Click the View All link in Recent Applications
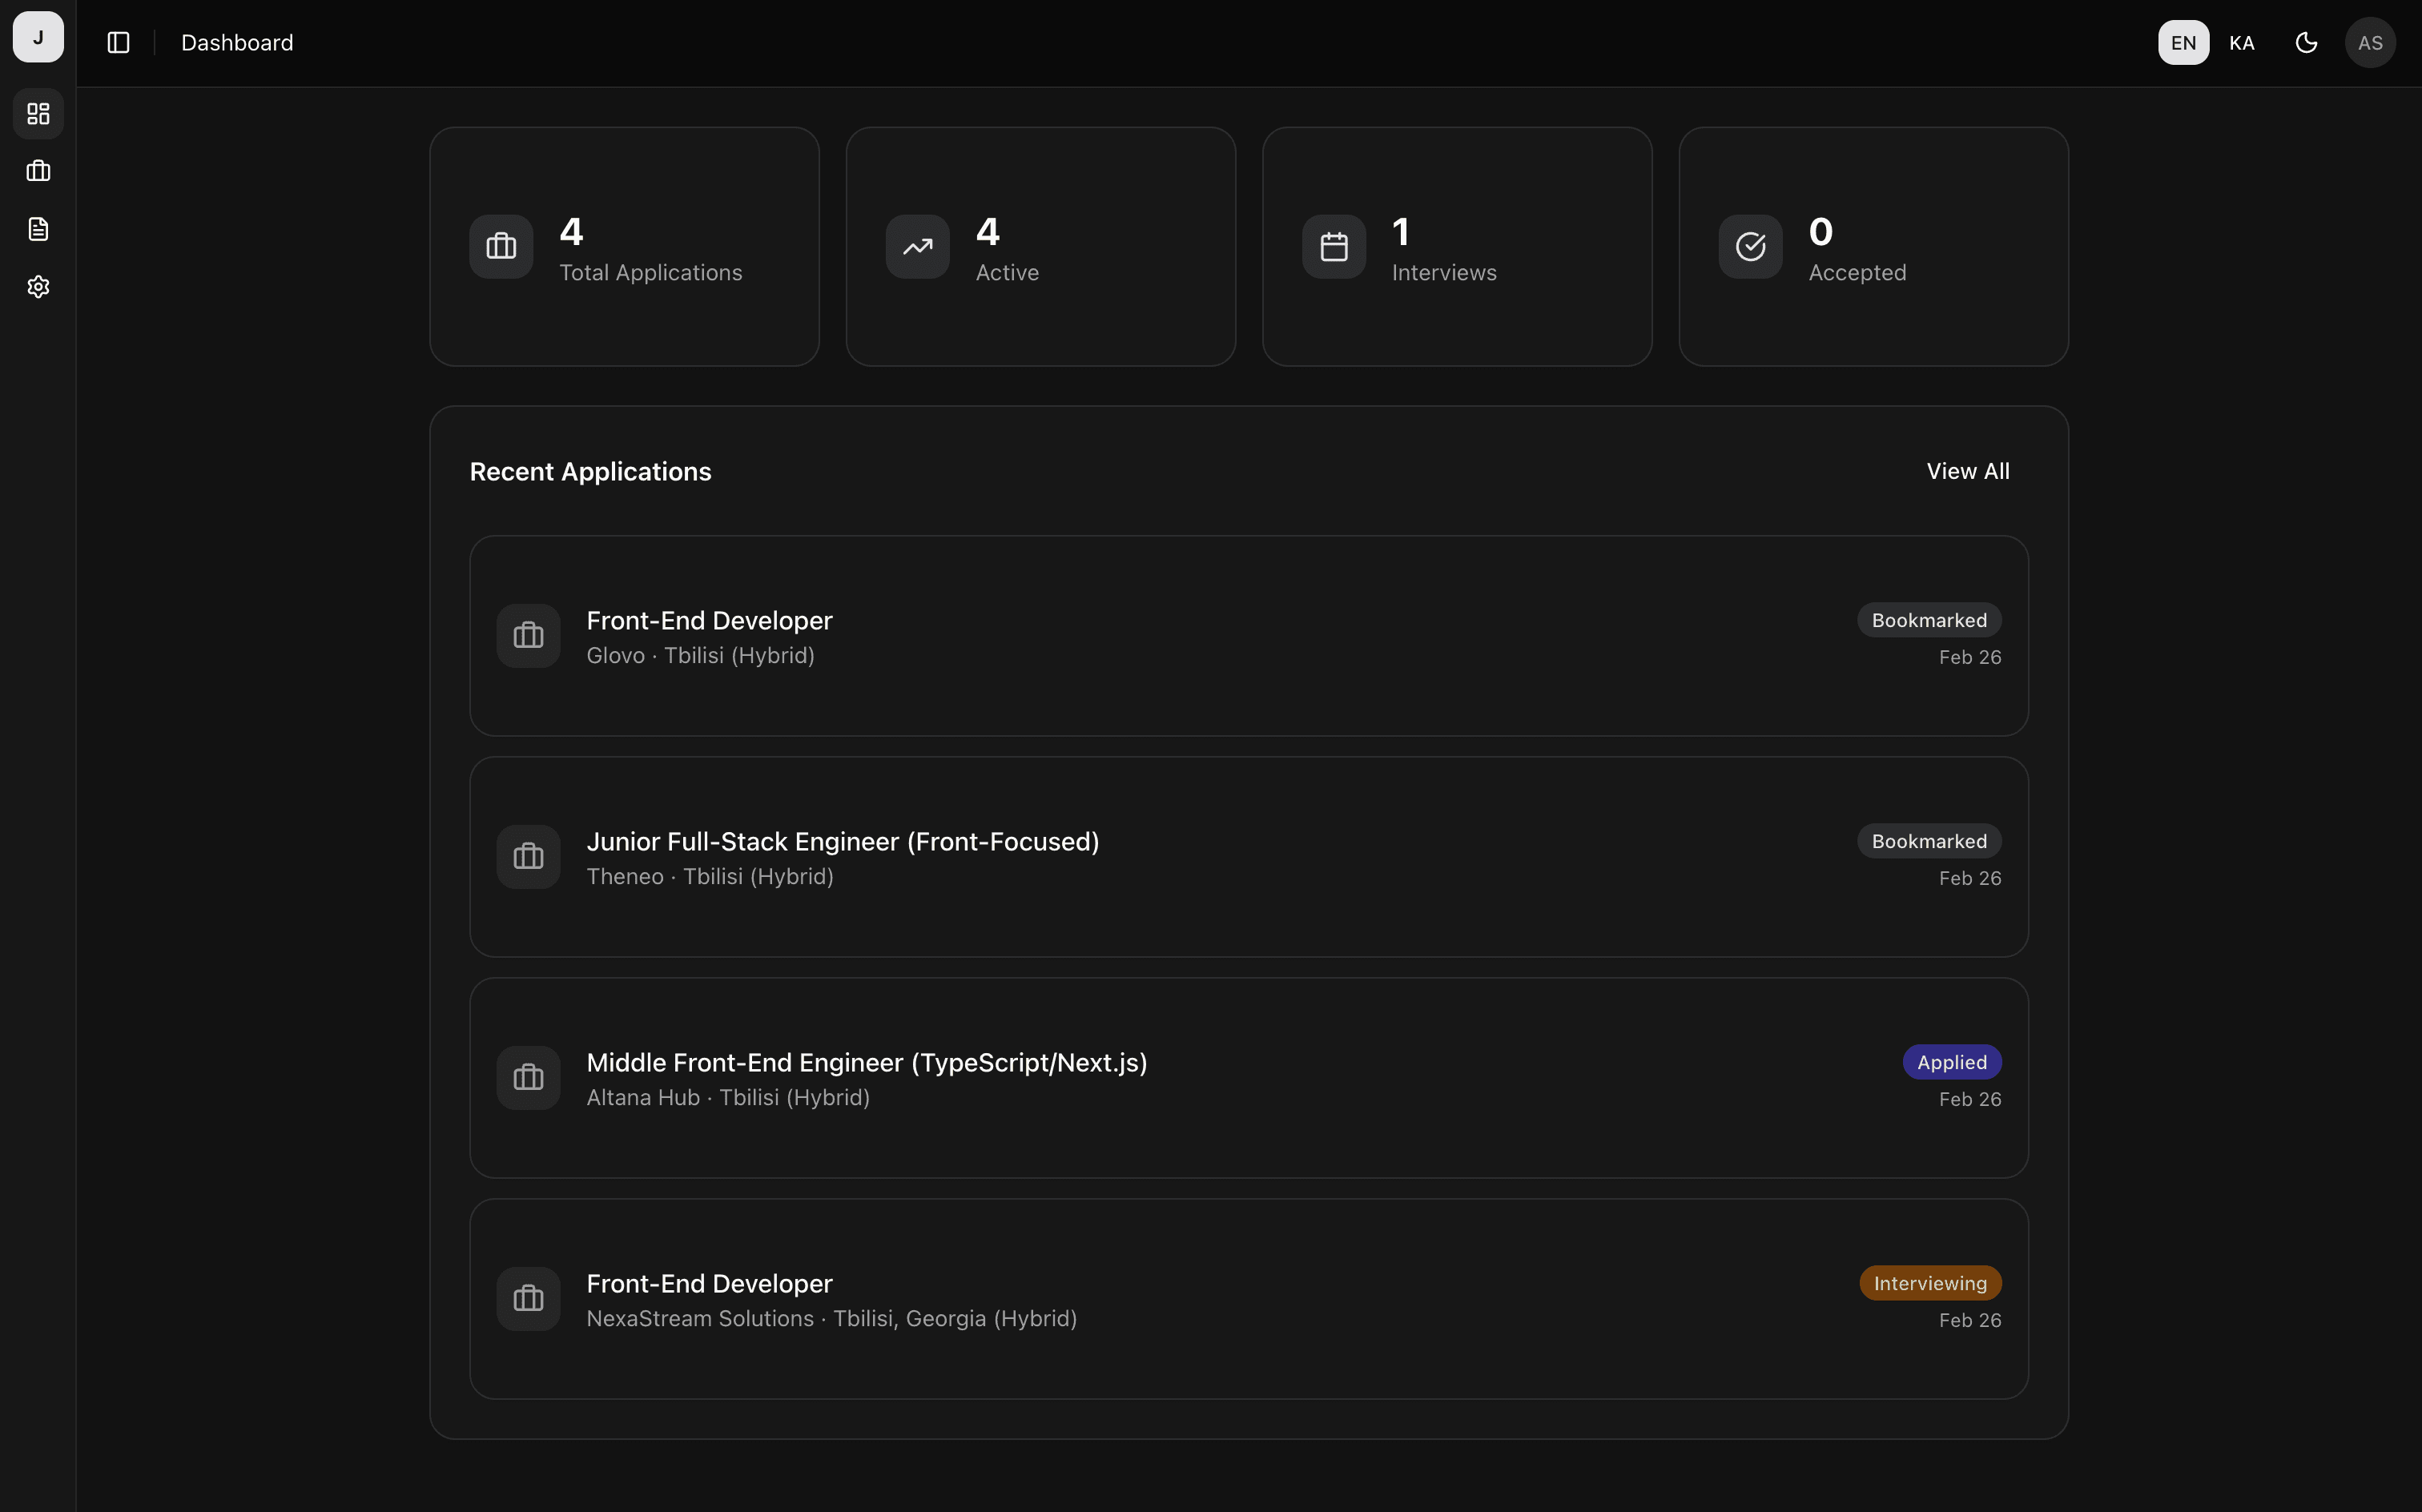 coord(1968,470)
